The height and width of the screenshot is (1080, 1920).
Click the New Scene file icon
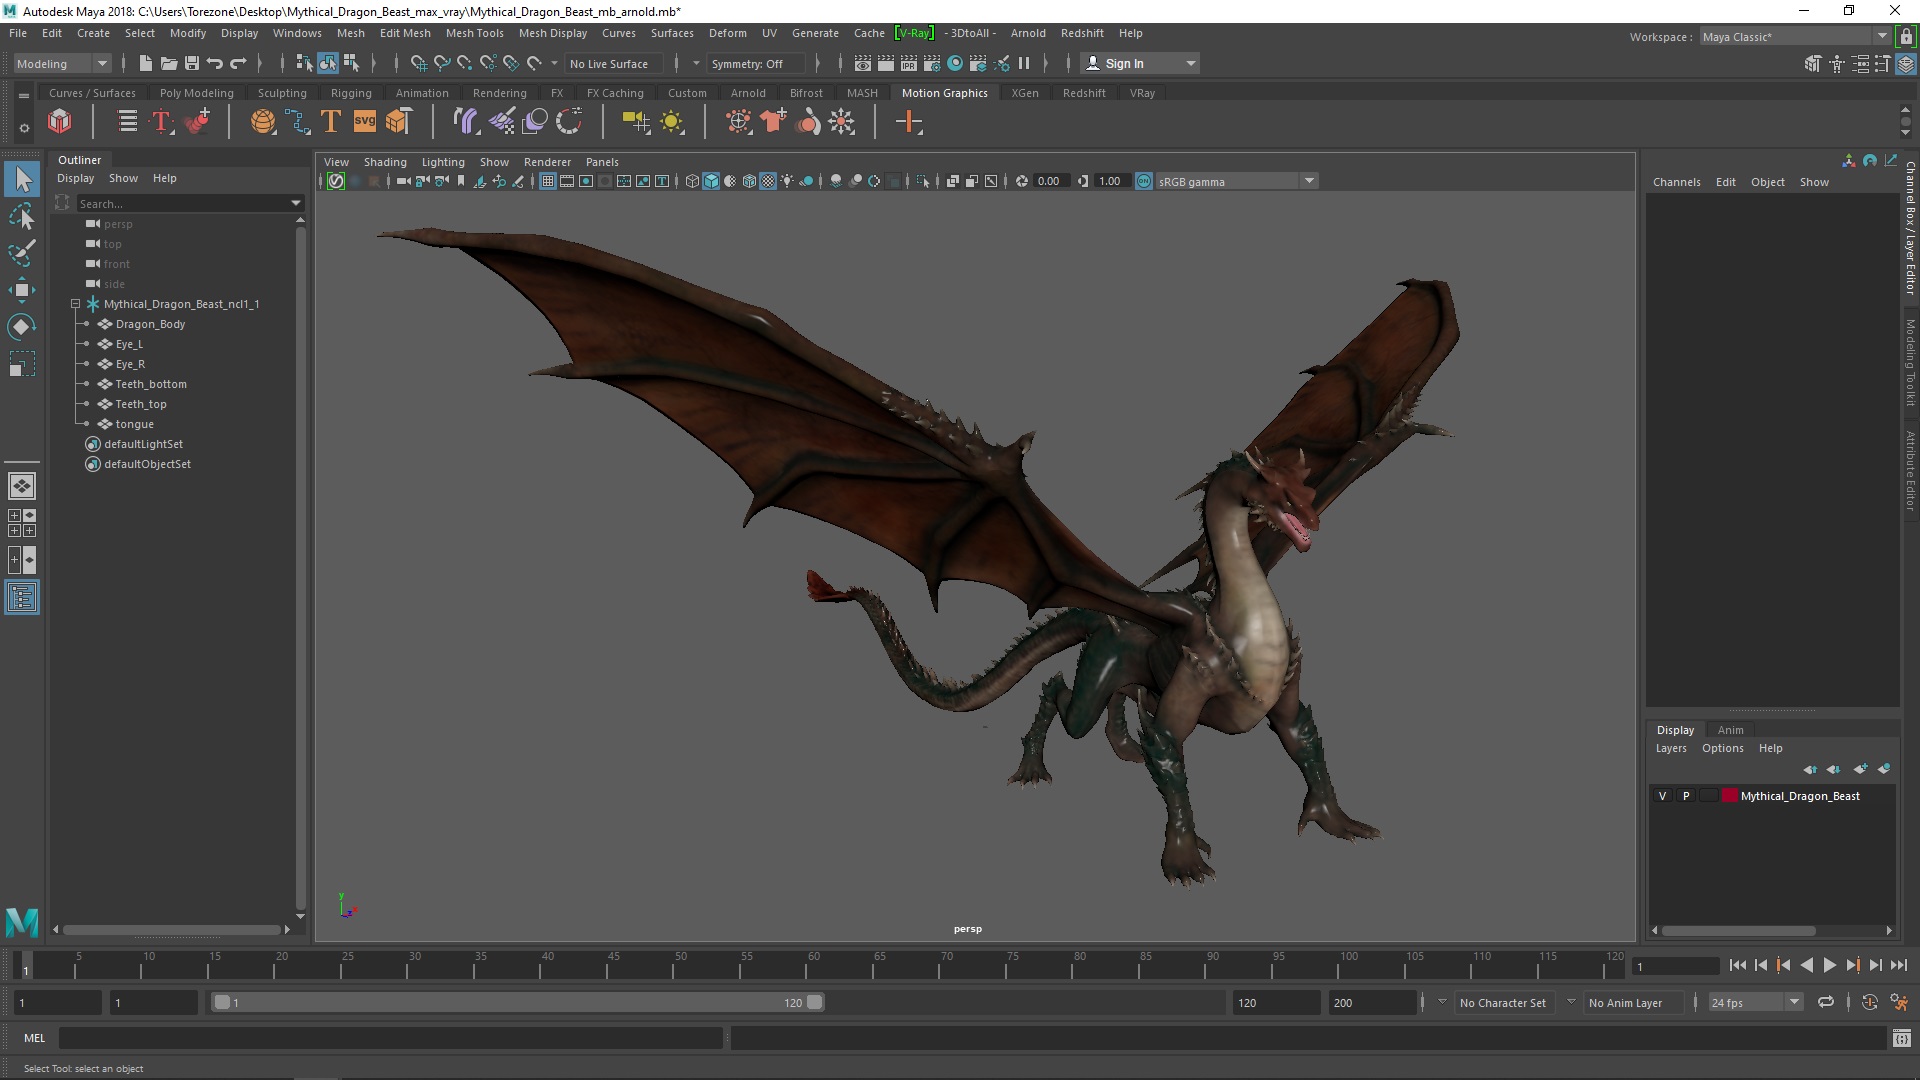tap(145, 63)
